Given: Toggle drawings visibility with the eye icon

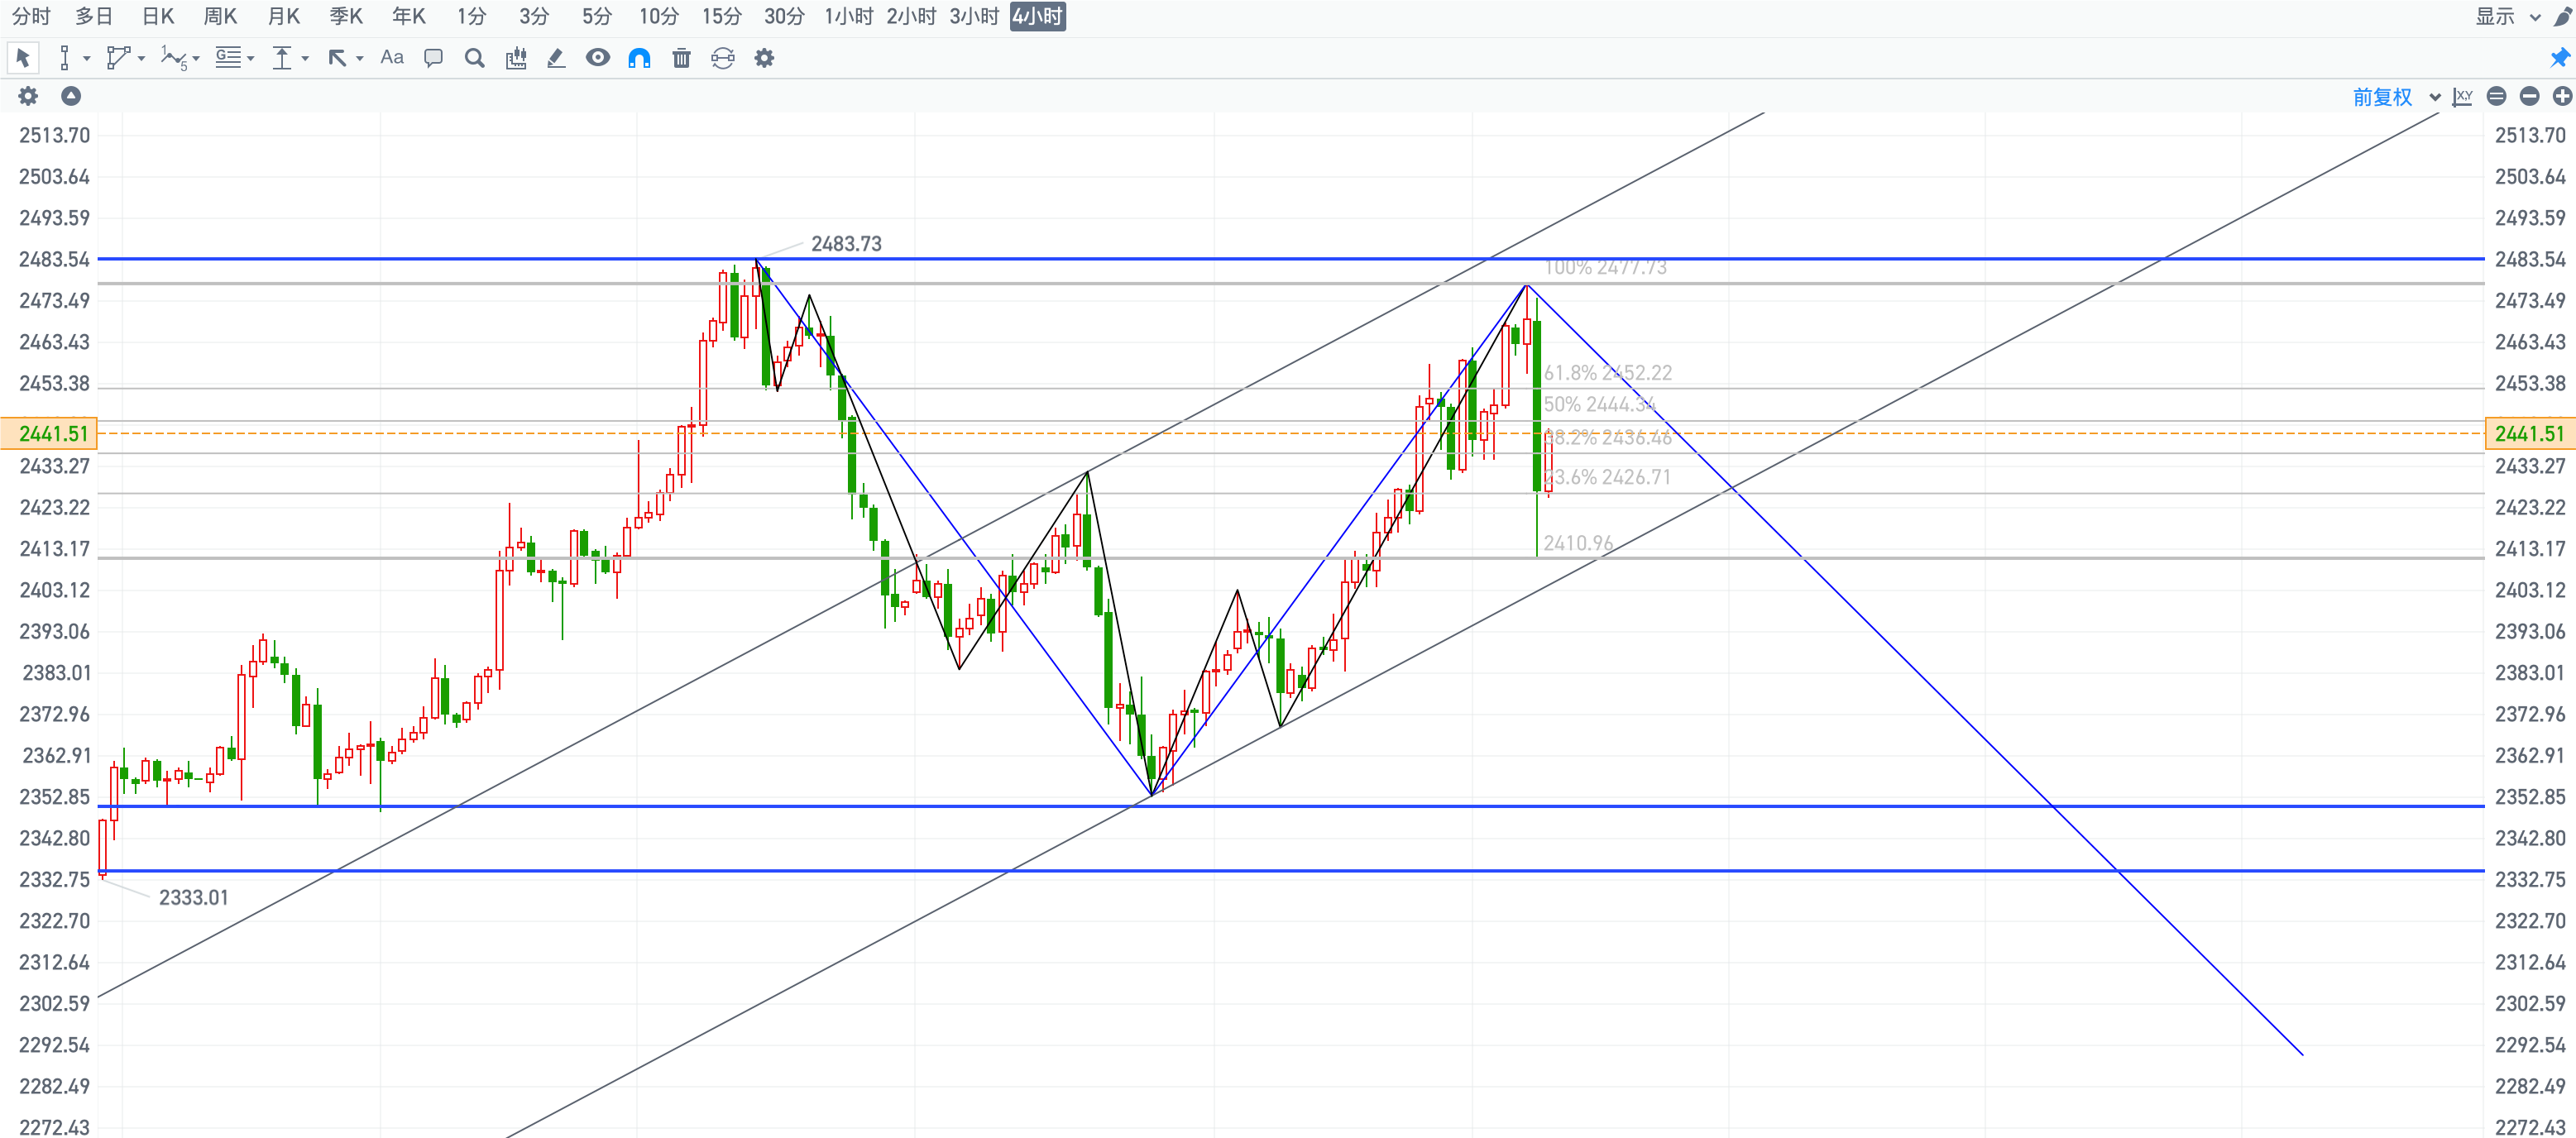Looking at the screenshot, I should 598,57.
